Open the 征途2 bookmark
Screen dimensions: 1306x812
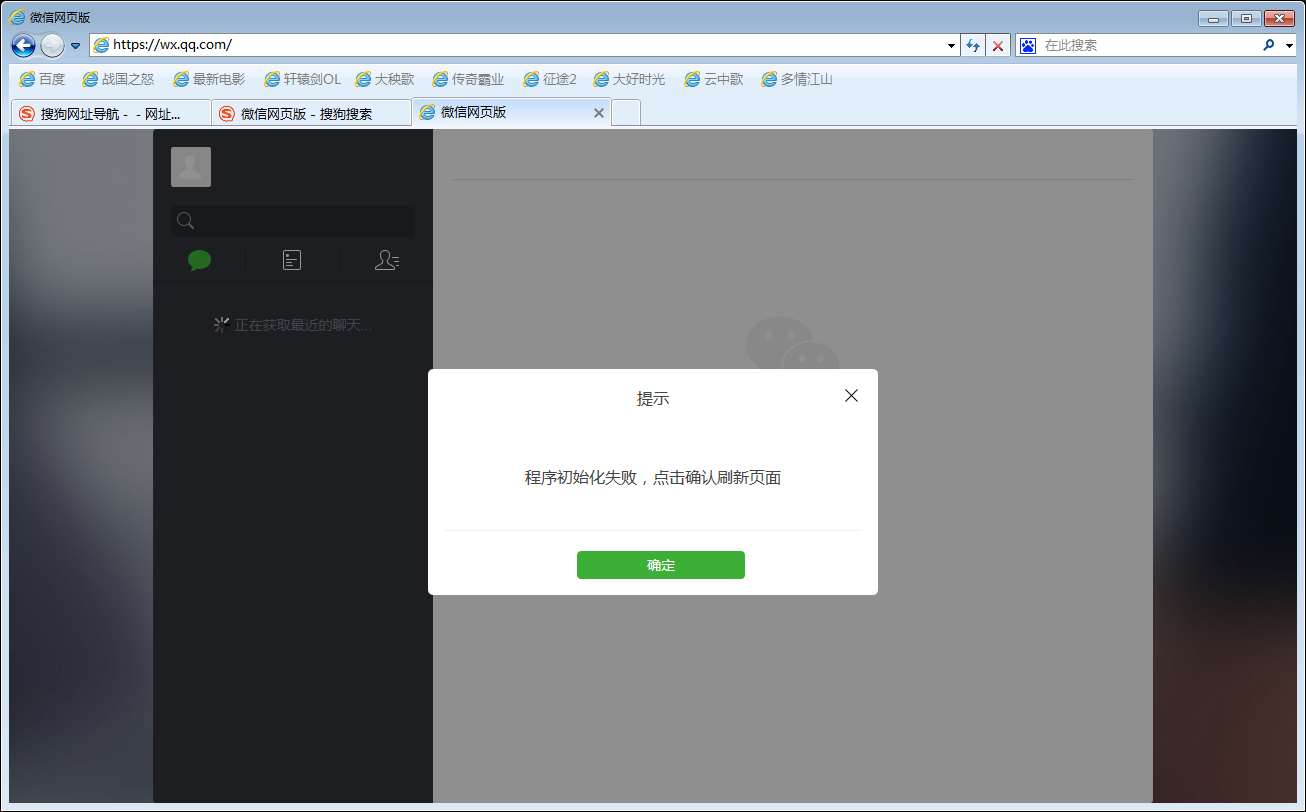tap(550, 79)
